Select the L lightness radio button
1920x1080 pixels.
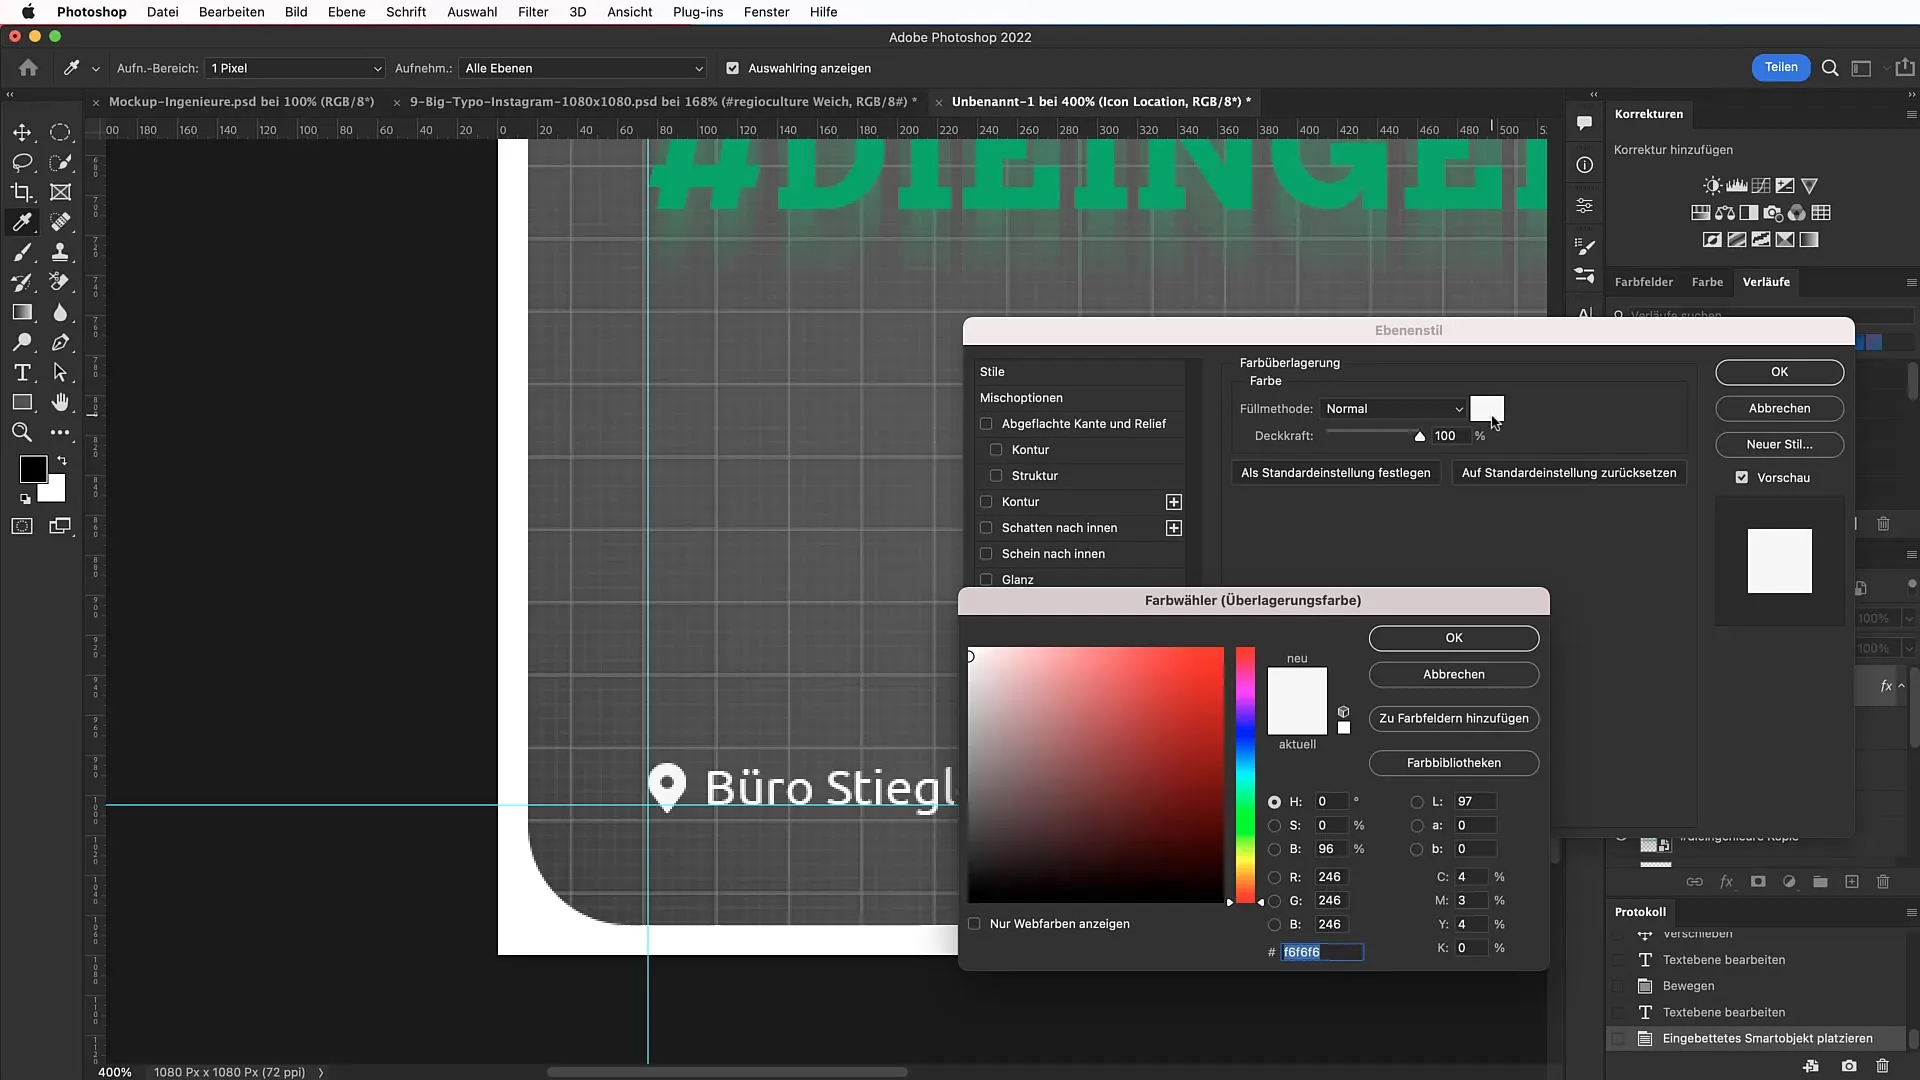click(x=1417, y=802)
